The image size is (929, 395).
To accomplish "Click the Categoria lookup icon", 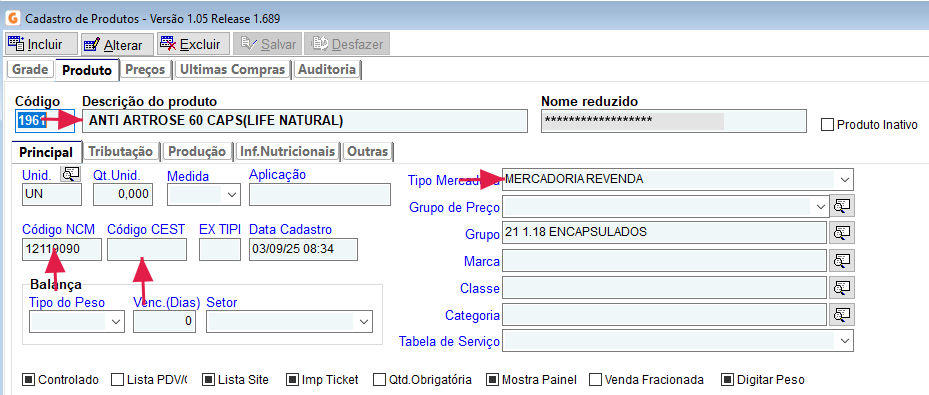I will [842, 315].
